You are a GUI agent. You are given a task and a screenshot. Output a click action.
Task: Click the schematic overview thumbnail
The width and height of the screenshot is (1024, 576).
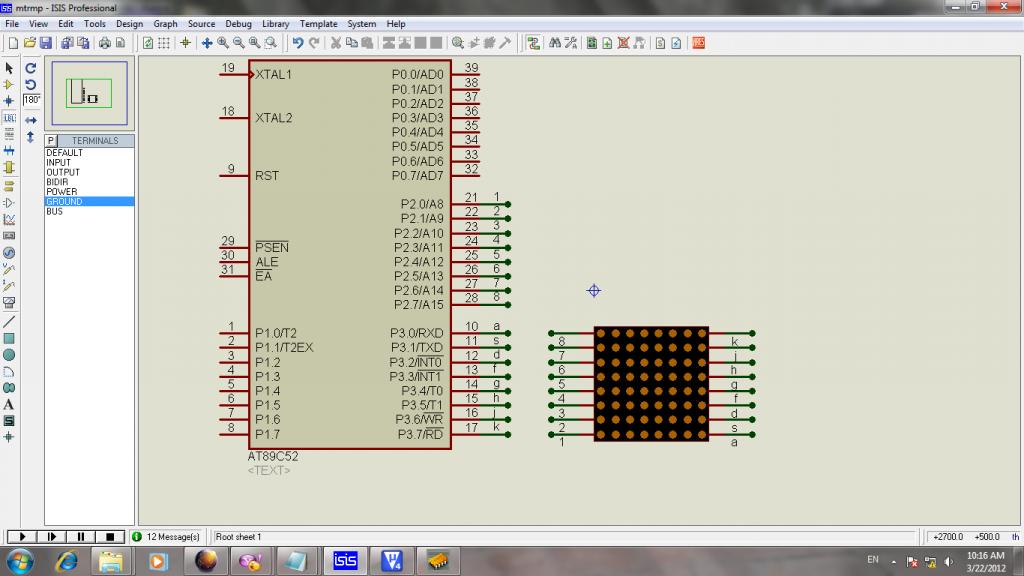89,95
